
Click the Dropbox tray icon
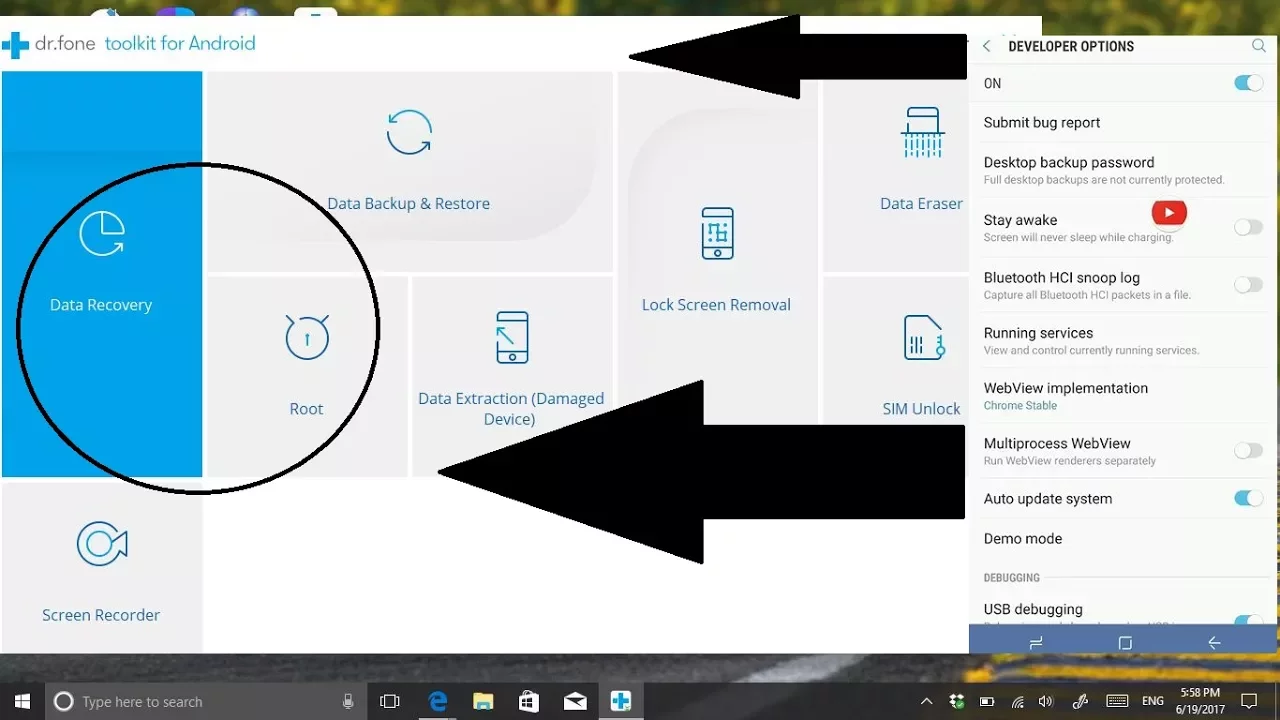point(957,701)
